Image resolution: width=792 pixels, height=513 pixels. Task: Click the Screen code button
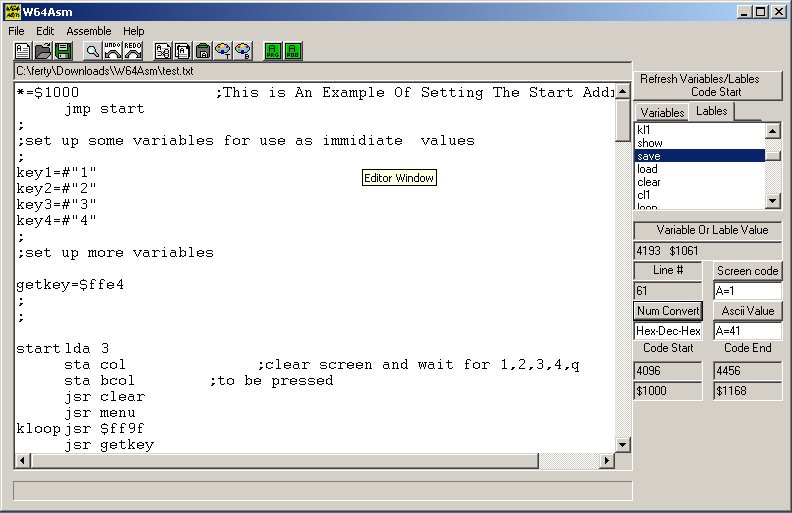coord(748,271)
